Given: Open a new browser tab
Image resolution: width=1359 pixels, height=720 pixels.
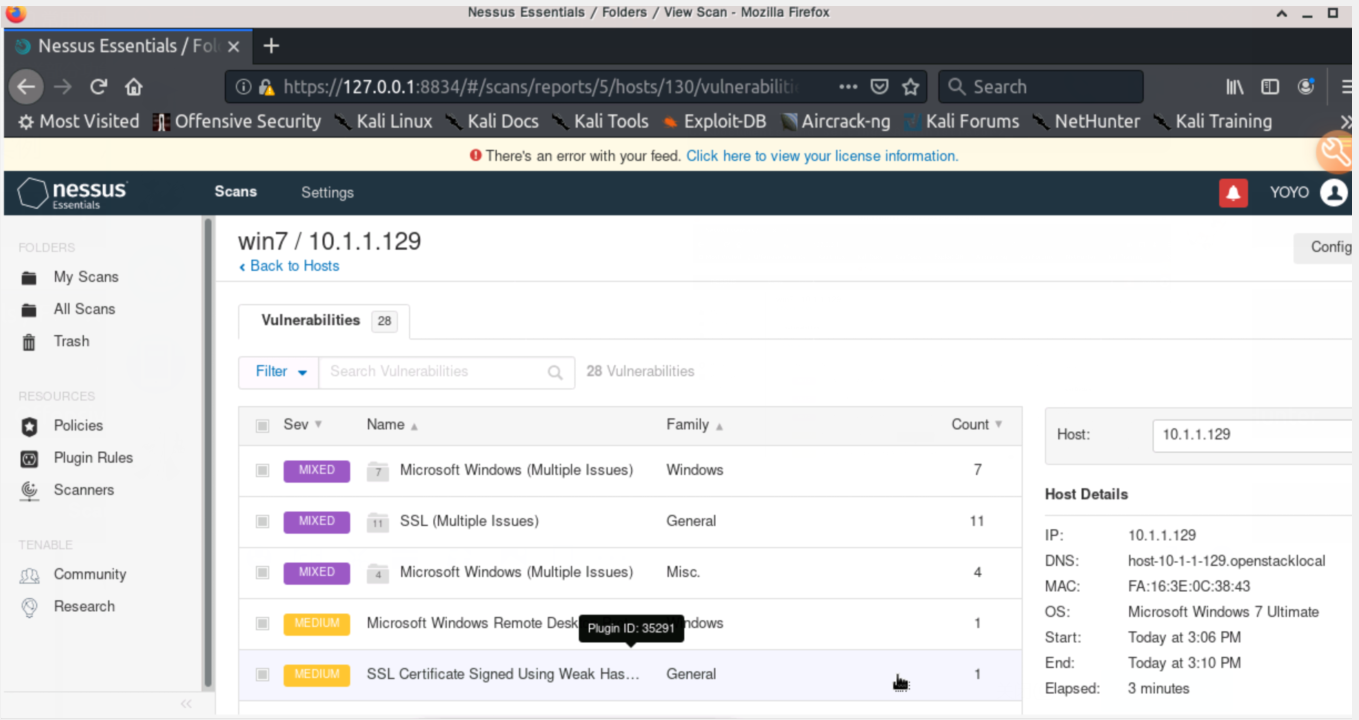Looking at the screenshot, I should [271, 46].
